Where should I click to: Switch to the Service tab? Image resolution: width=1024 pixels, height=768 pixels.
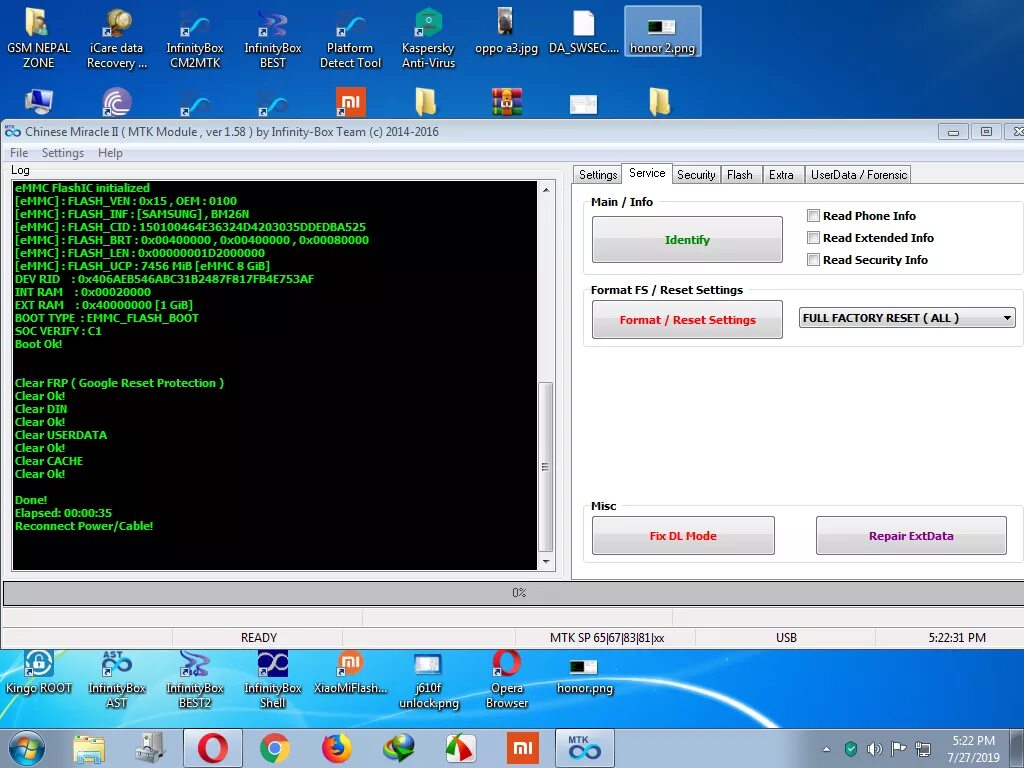(647, 173)
